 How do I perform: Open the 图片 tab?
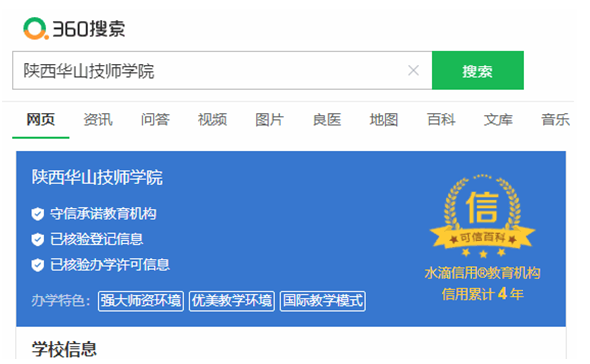pyautogui.click(x=269, y=120)
